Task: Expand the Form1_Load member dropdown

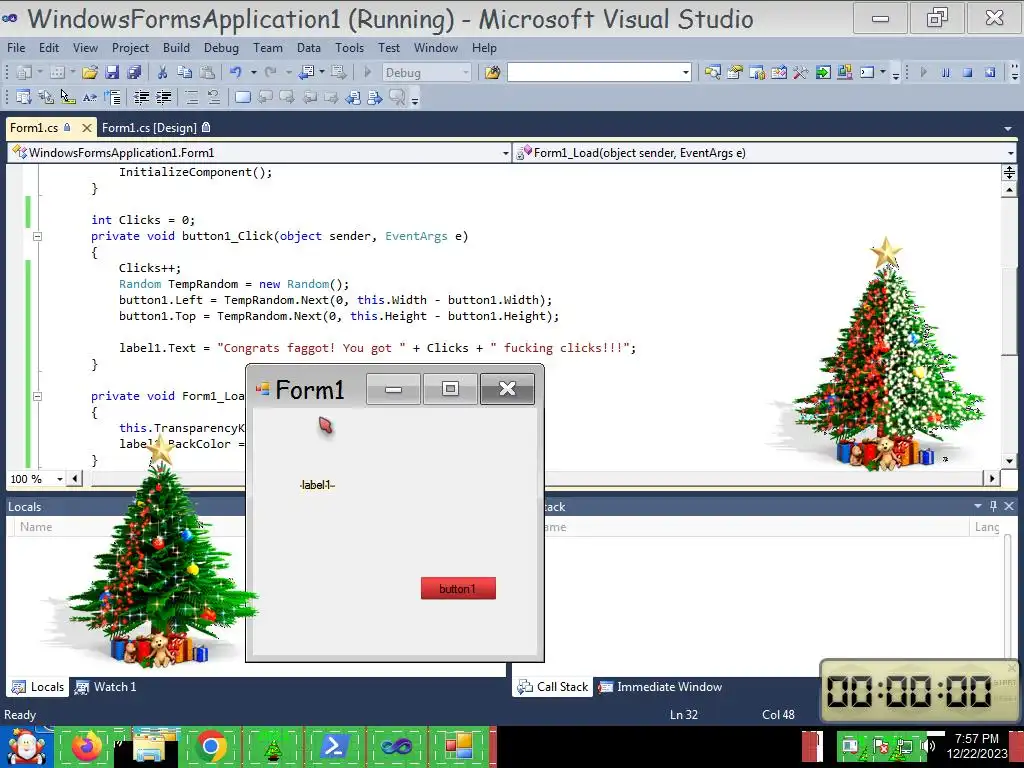Action: [1010, 153]
